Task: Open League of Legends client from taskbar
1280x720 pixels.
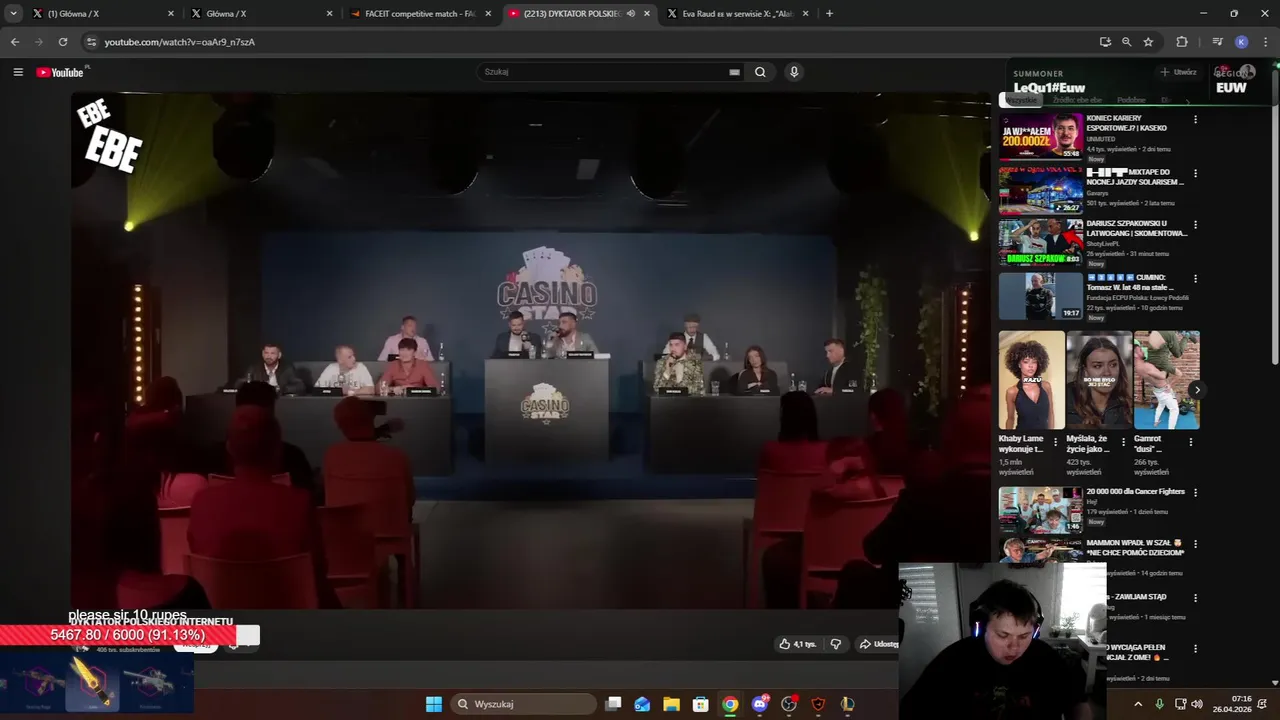Action: 848,704
